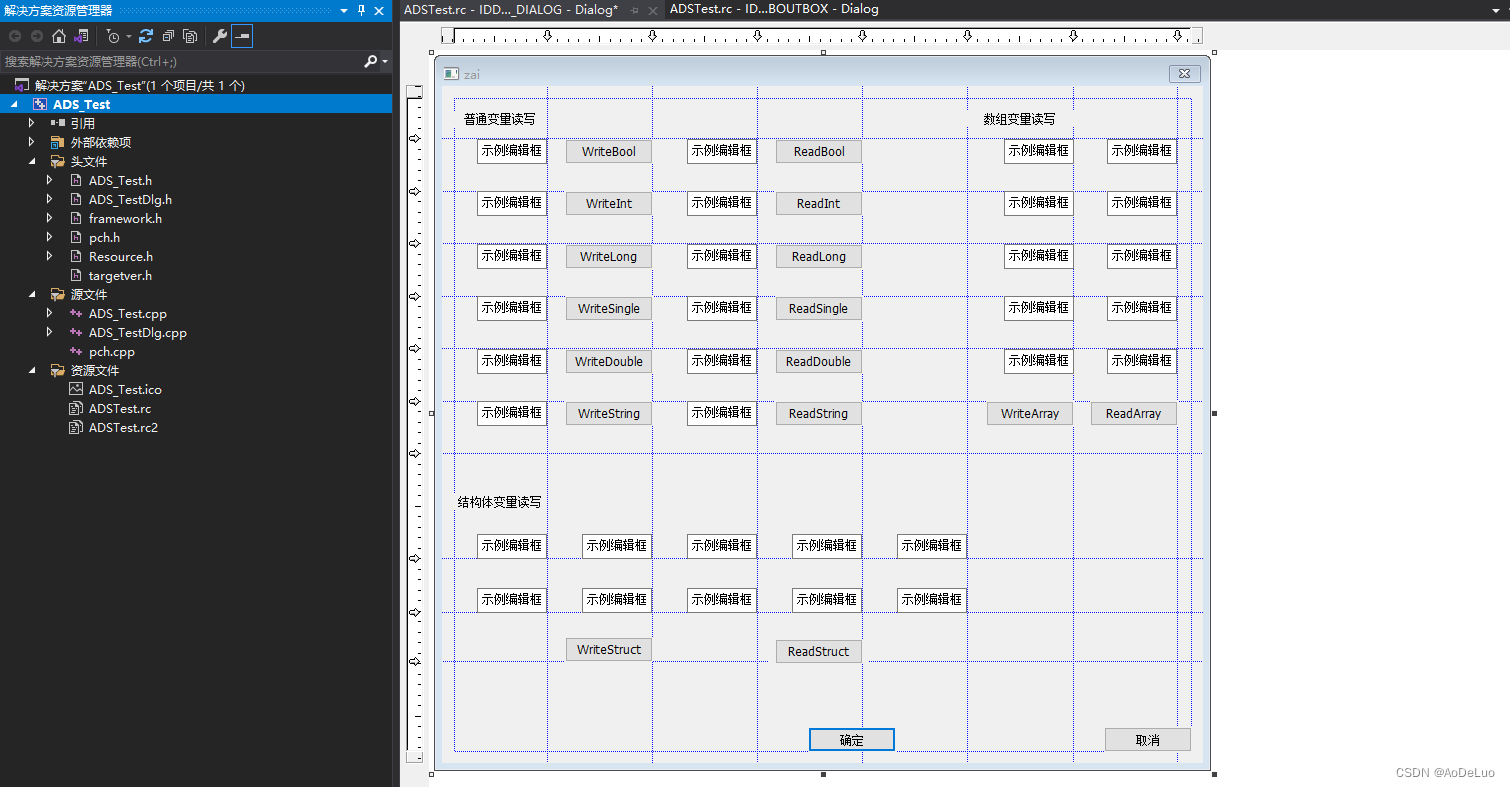The width and height of the screenshot is (1510, 787).
Task: Collapse the 头文件 folder
Action: coord(32,161)
